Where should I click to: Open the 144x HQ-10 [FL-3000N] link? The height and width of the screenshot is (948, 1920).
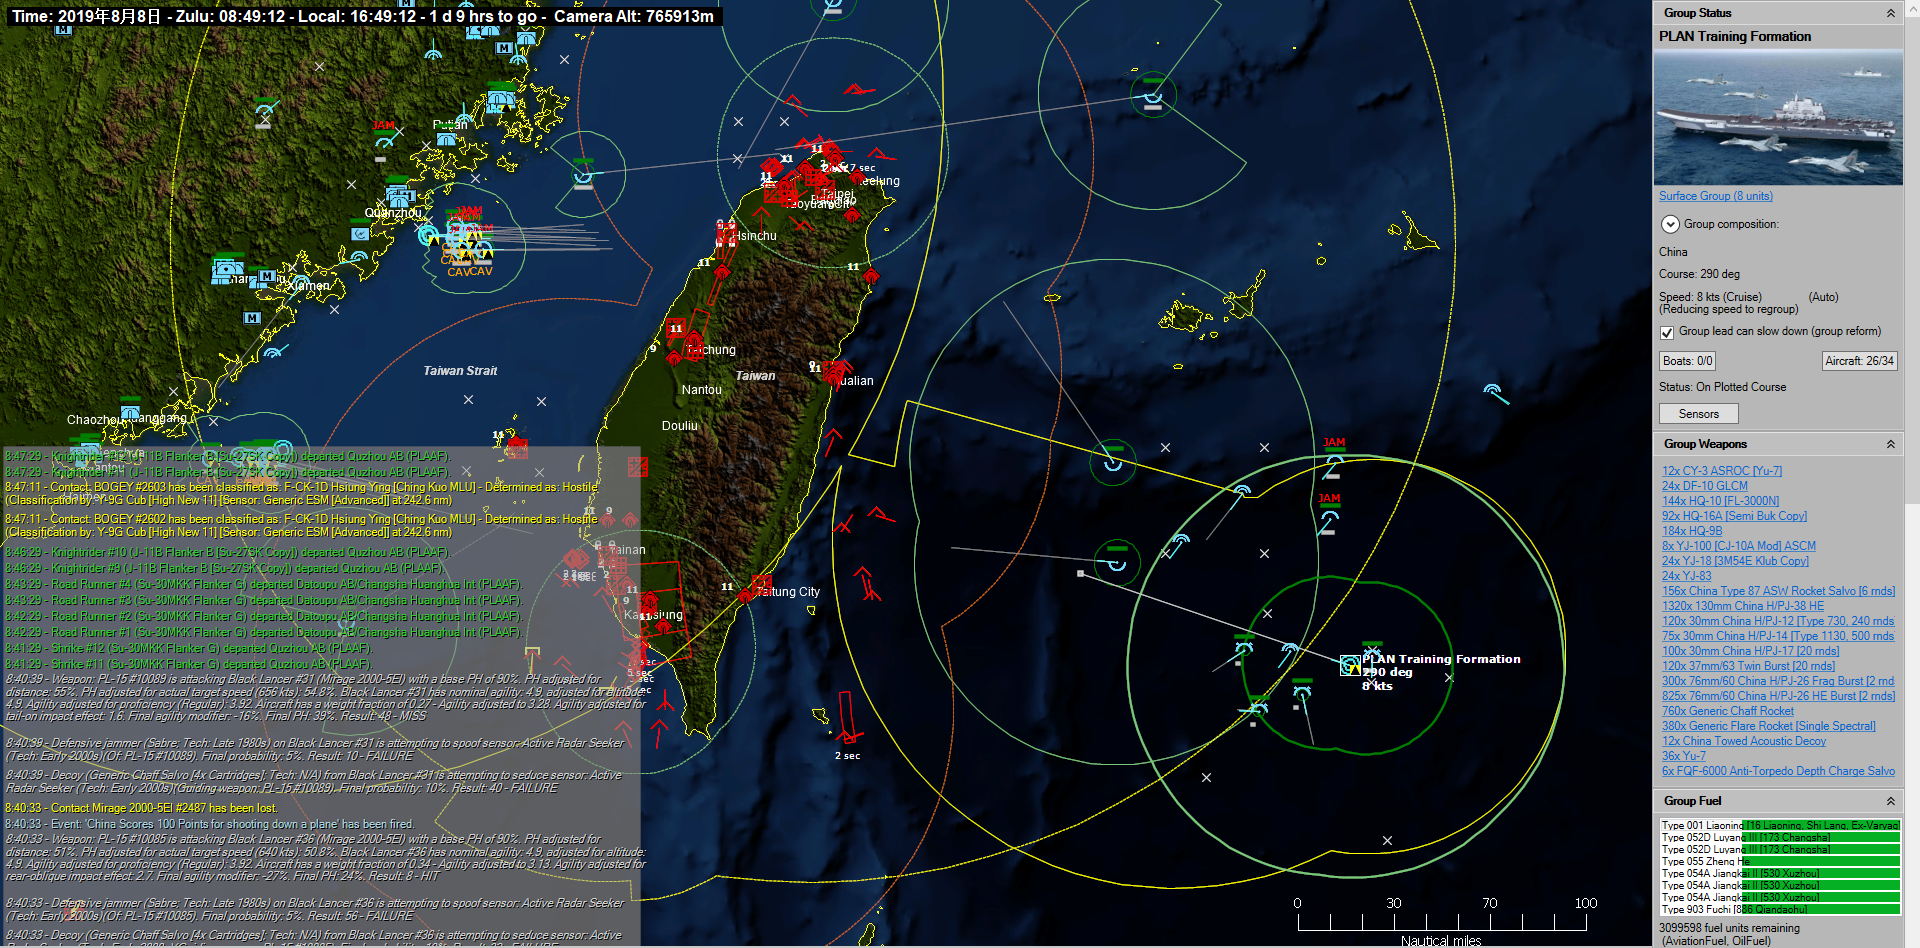click(x=1721, y=501)
